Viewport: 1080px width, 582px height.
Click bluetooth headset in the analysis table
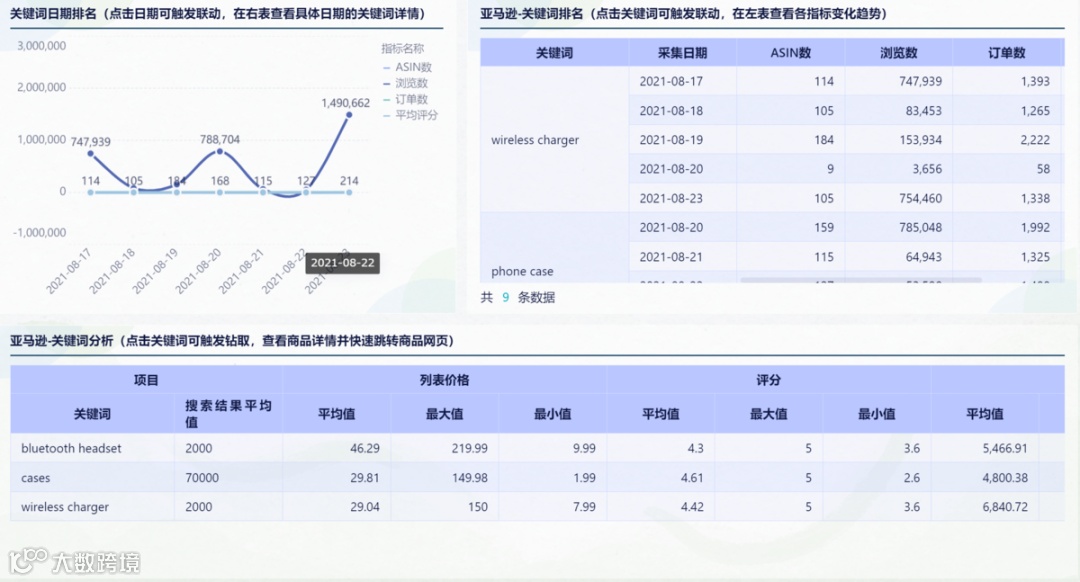tap(70, 448)
